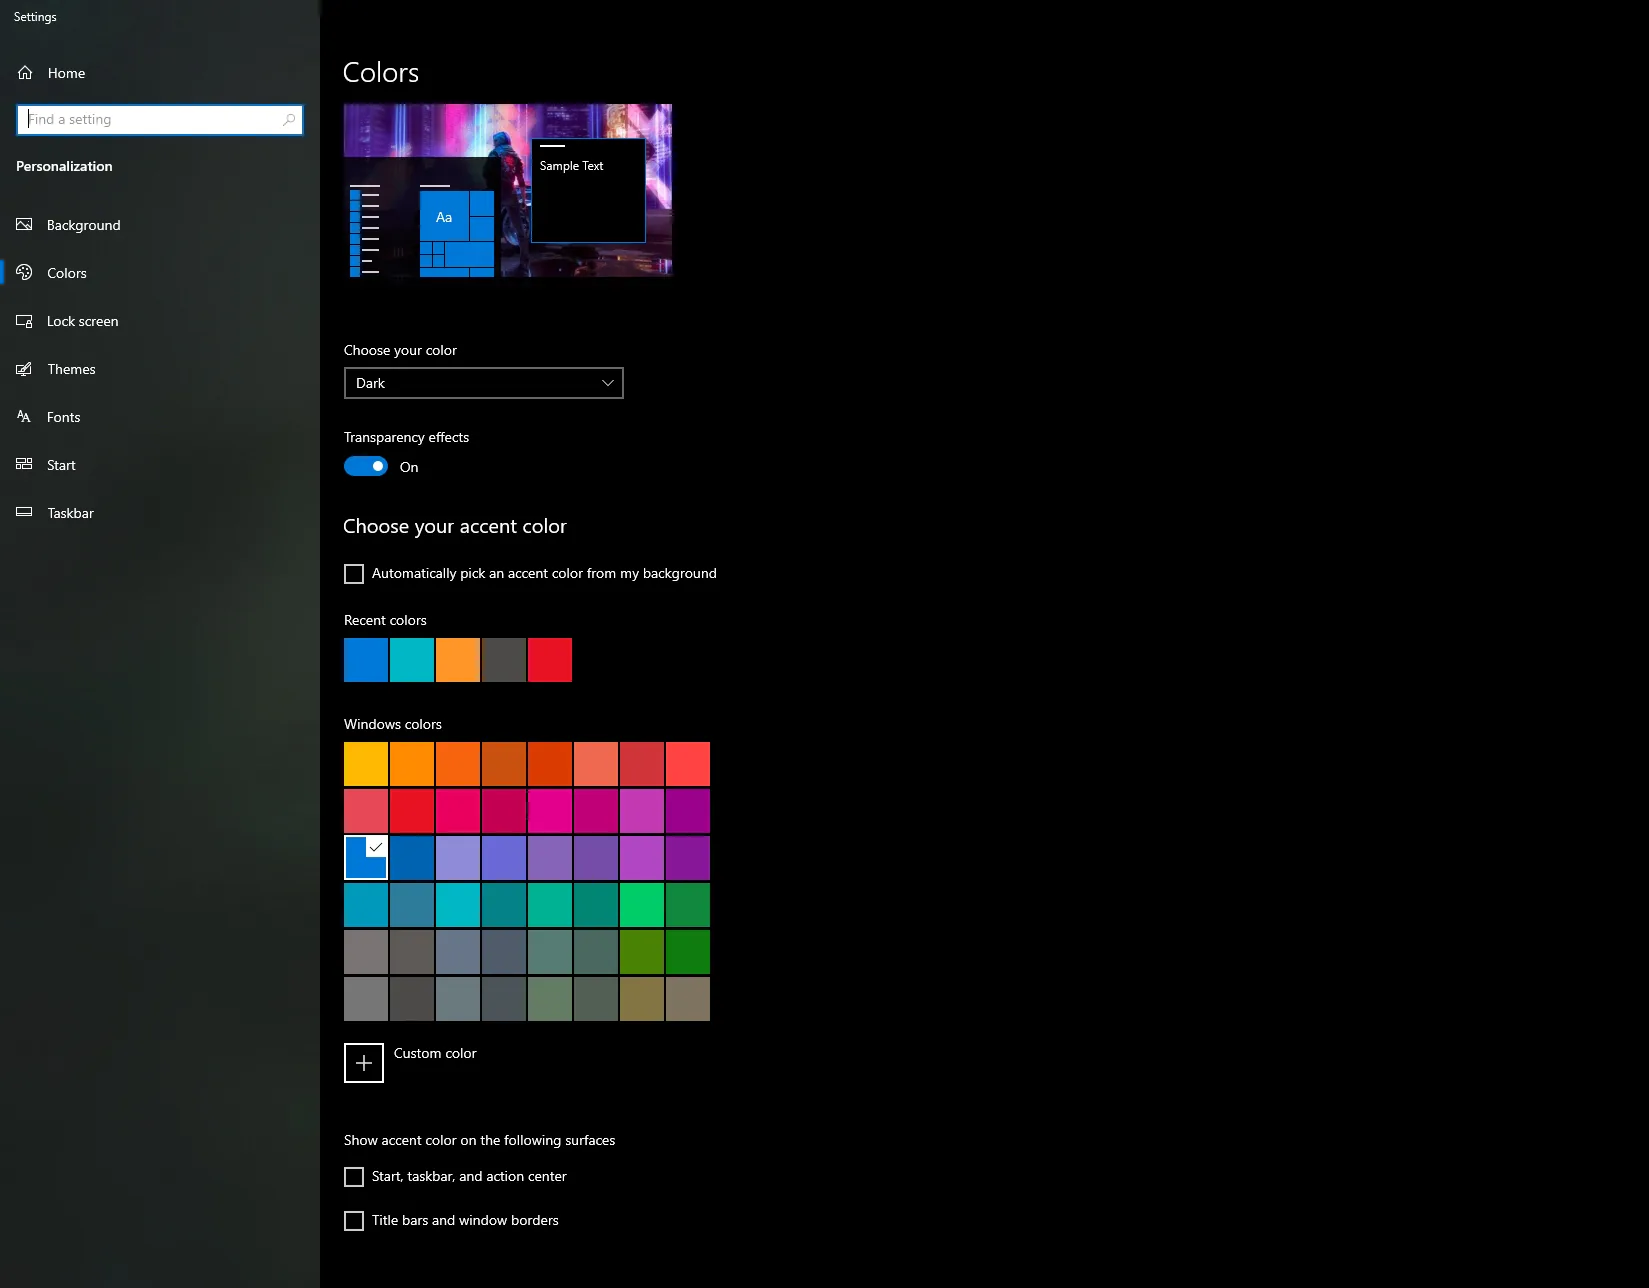This screenshot has width=1649, height=1288.
Task: Open Fonts settings page
Action: coord(160,417)
